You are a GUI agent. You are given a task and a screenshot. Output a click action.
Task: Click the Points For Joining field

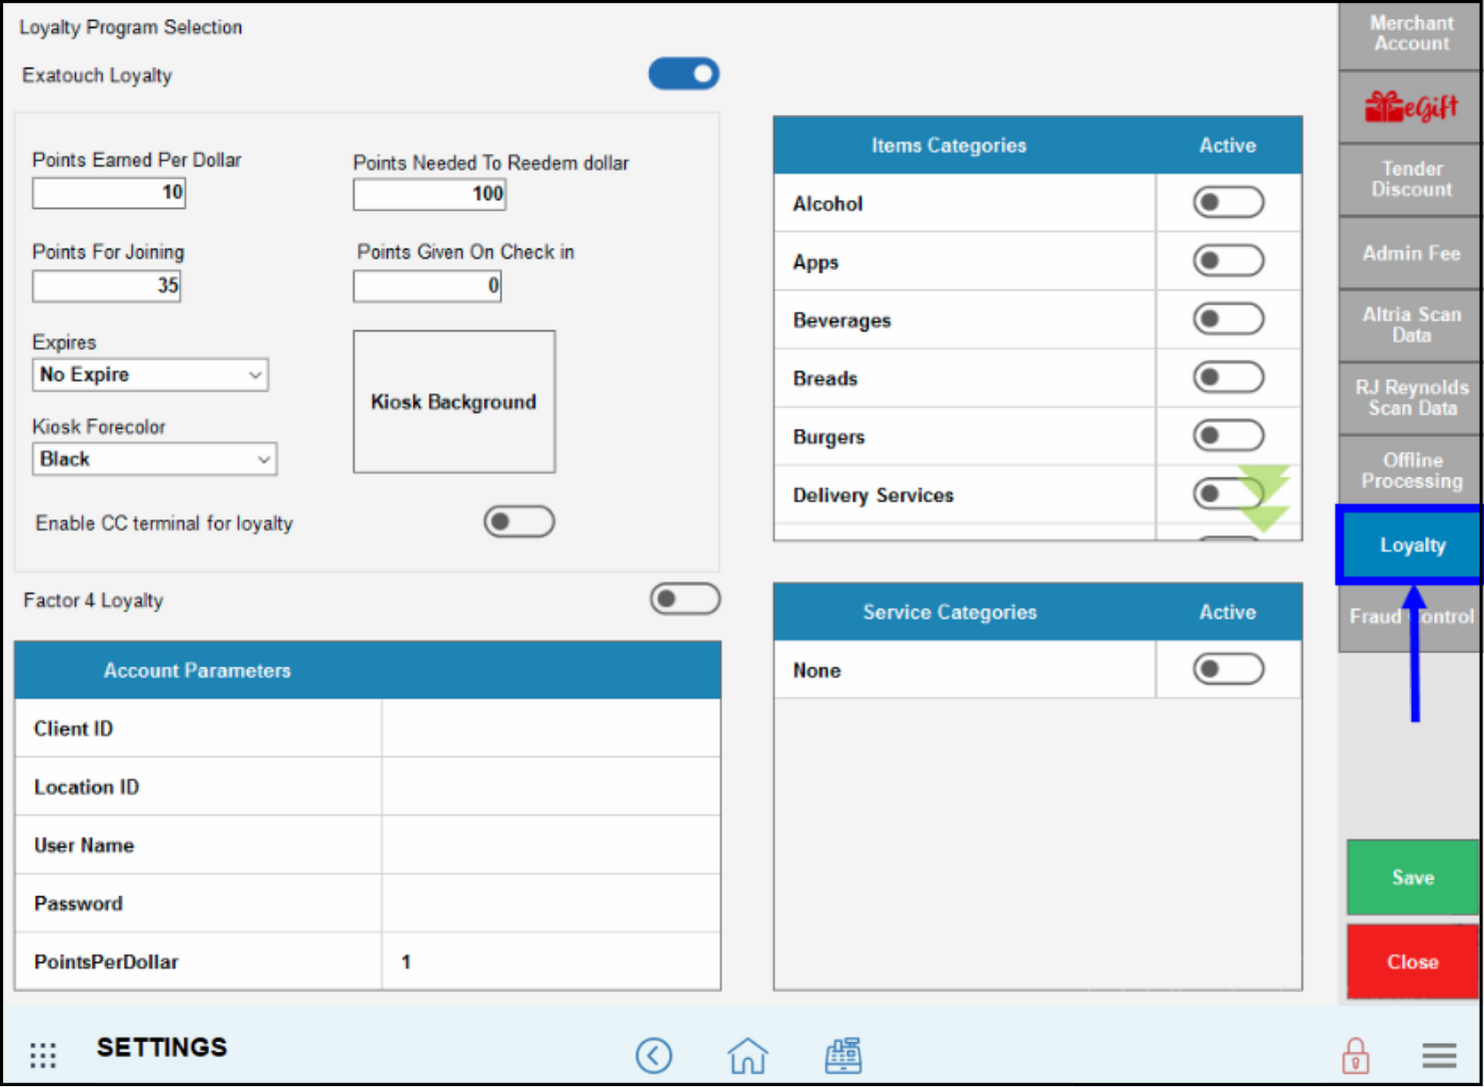(107, 286)
